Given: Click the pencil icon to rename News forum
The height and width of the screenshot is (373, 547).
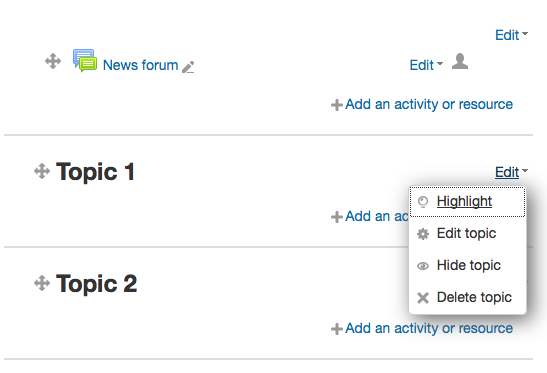Looking at the screenshot, I should 188,67.
